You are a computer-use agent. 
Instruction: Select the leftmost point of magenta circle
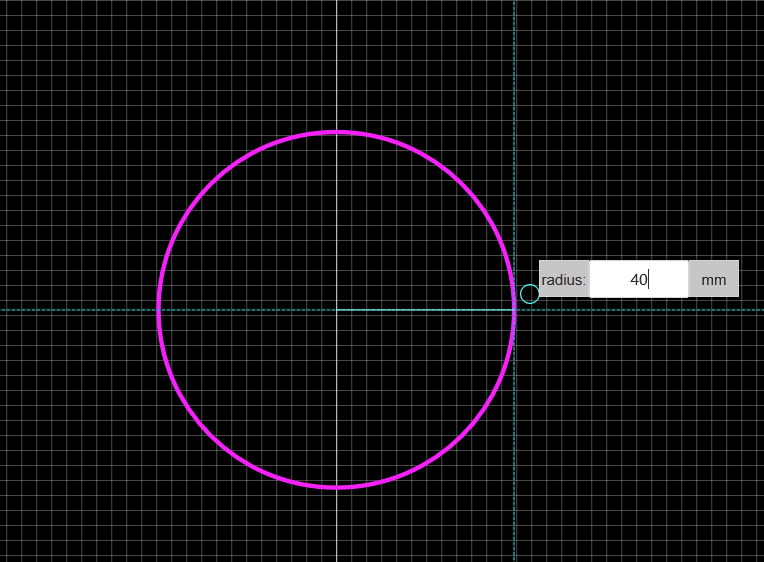tap(159, 310)
